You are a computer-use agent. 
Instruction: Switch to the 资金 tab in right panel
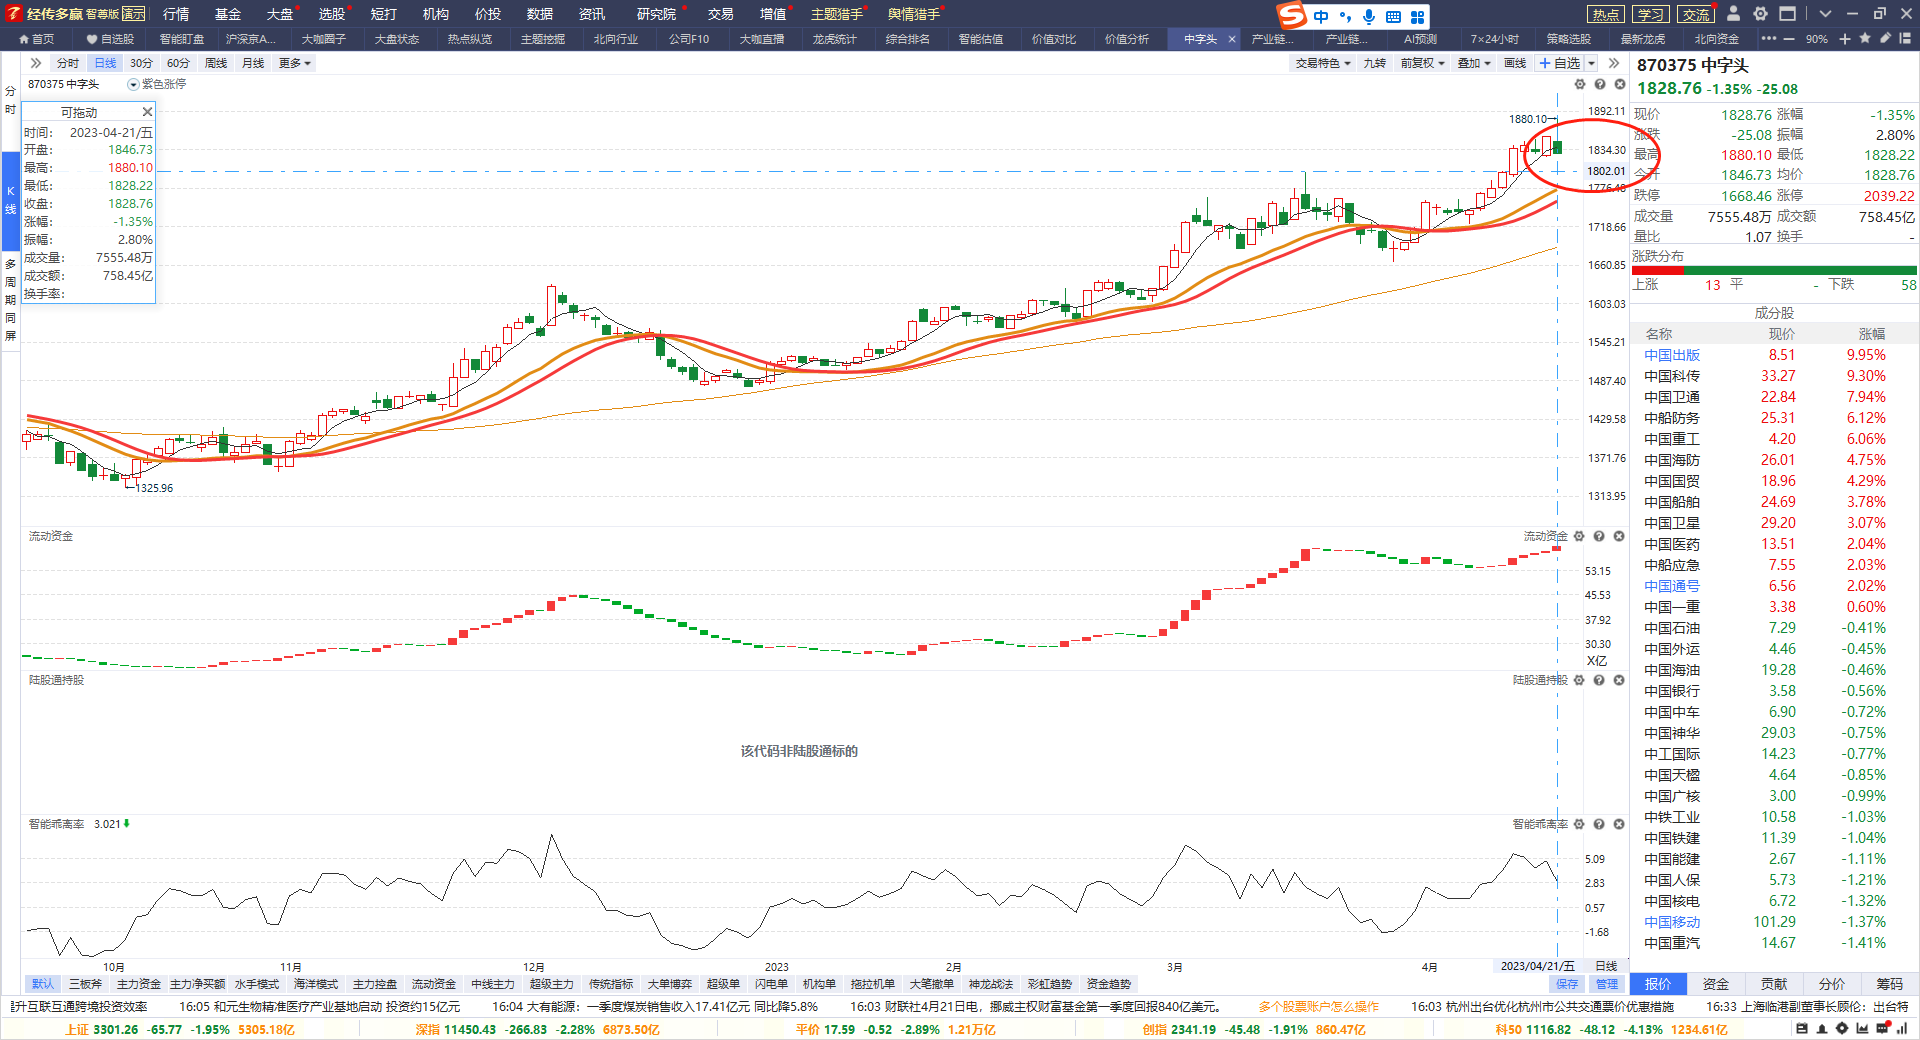[x=1716, y=984]
